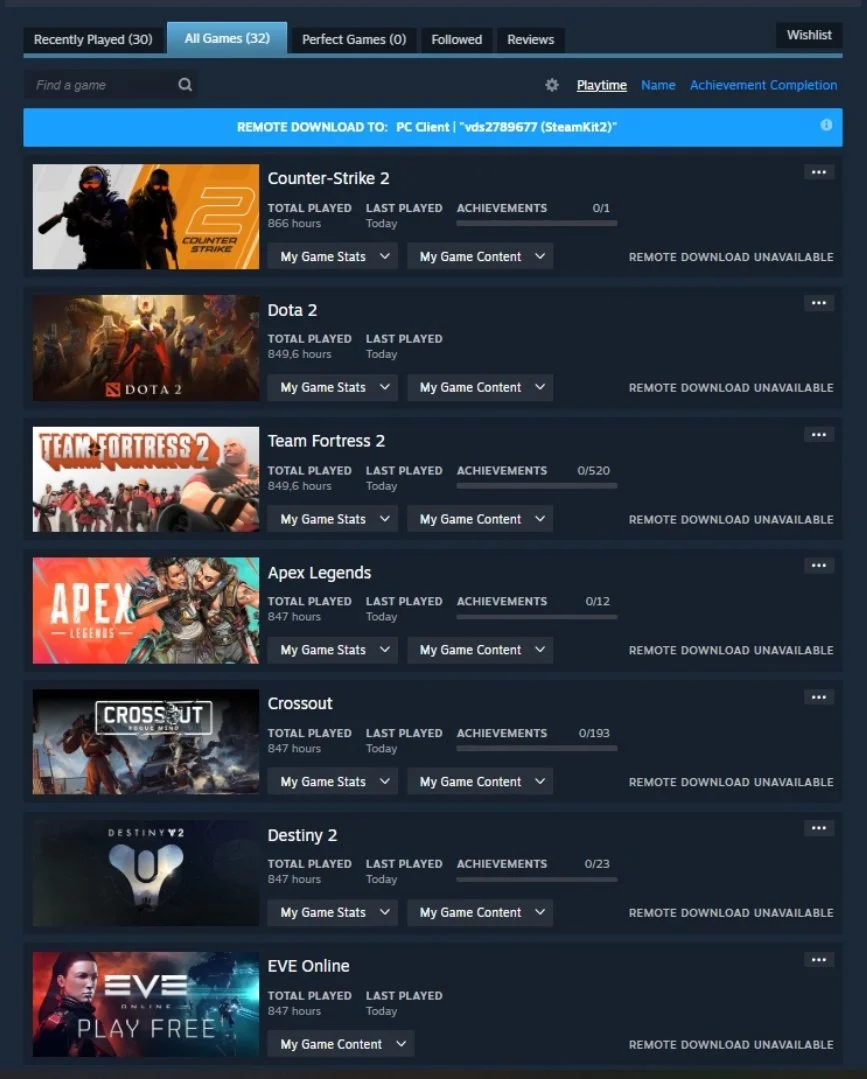Viewport: 867px width, 1079px height.
Task: Sort games by Name
Action: (x=658, y=85)
